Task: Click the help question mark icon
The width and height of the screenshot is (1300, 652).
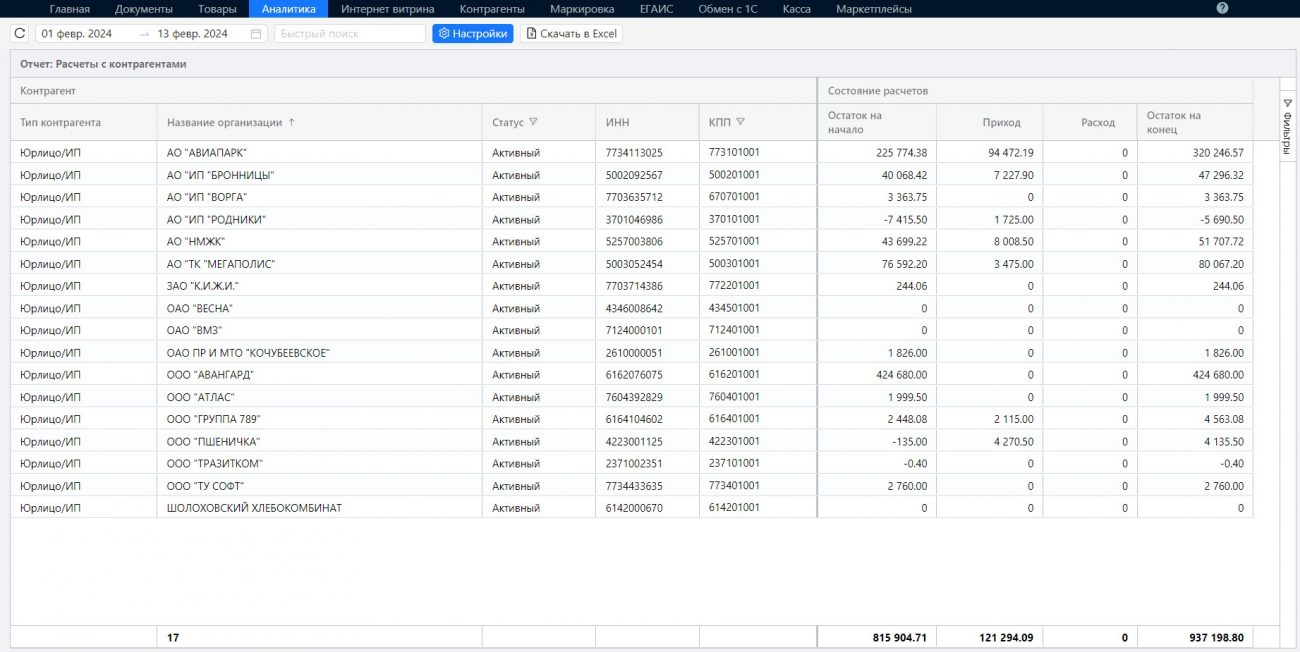Action: pyautogui.click(x=1222, y=9)
